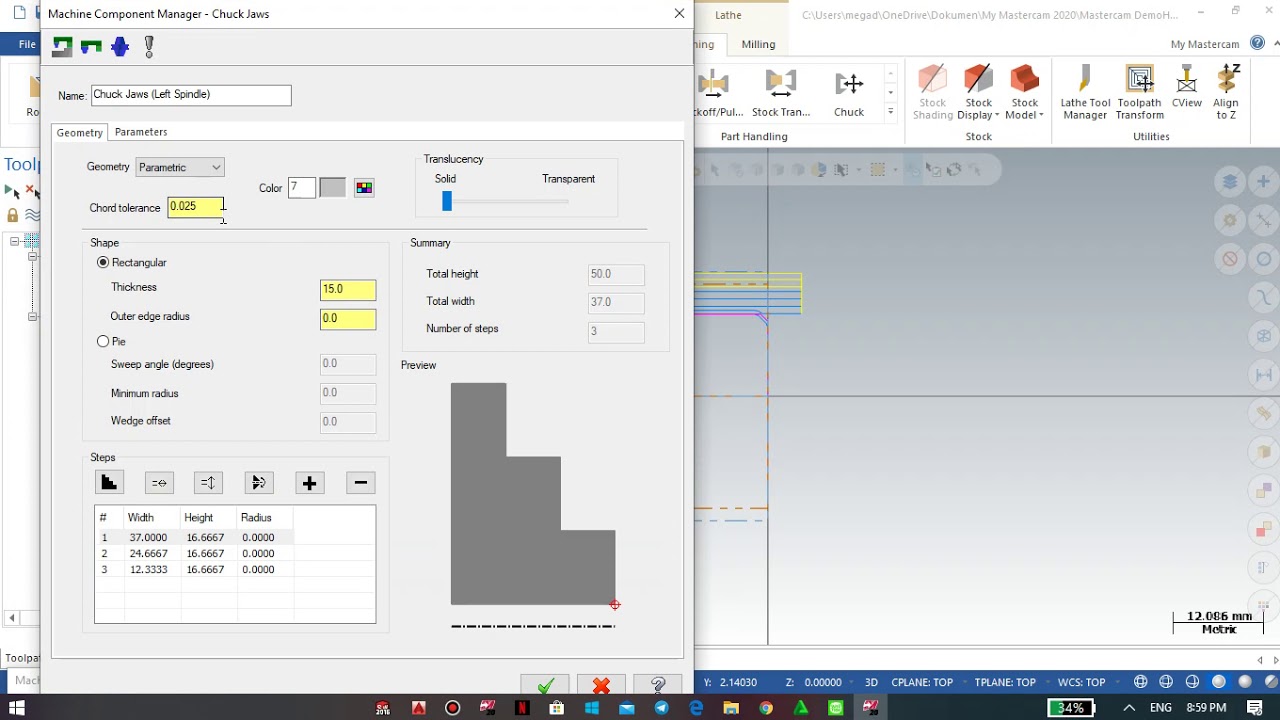The image size is (1280, 720).
Task: Click the reverse steps icon button
Action: point(259,483)
